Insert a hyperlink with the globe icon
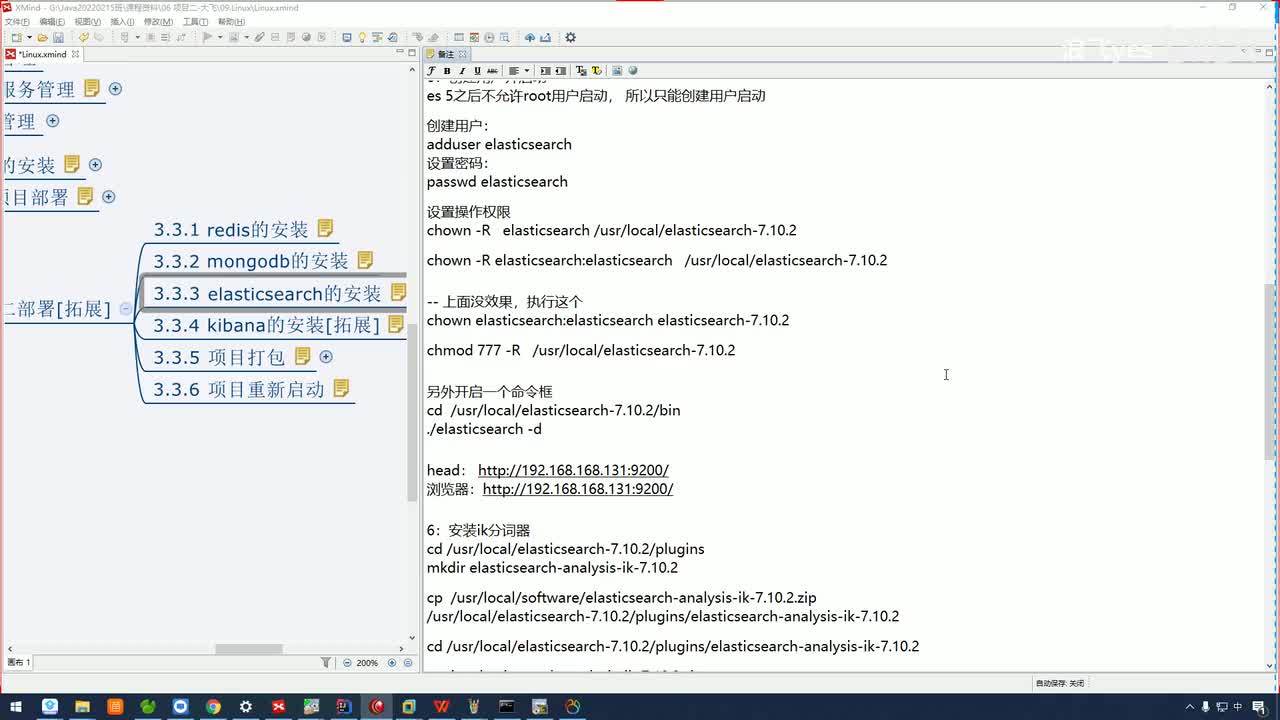This screenshot has height=720, width=1280. pyautogui.click(x=632, y=71)
